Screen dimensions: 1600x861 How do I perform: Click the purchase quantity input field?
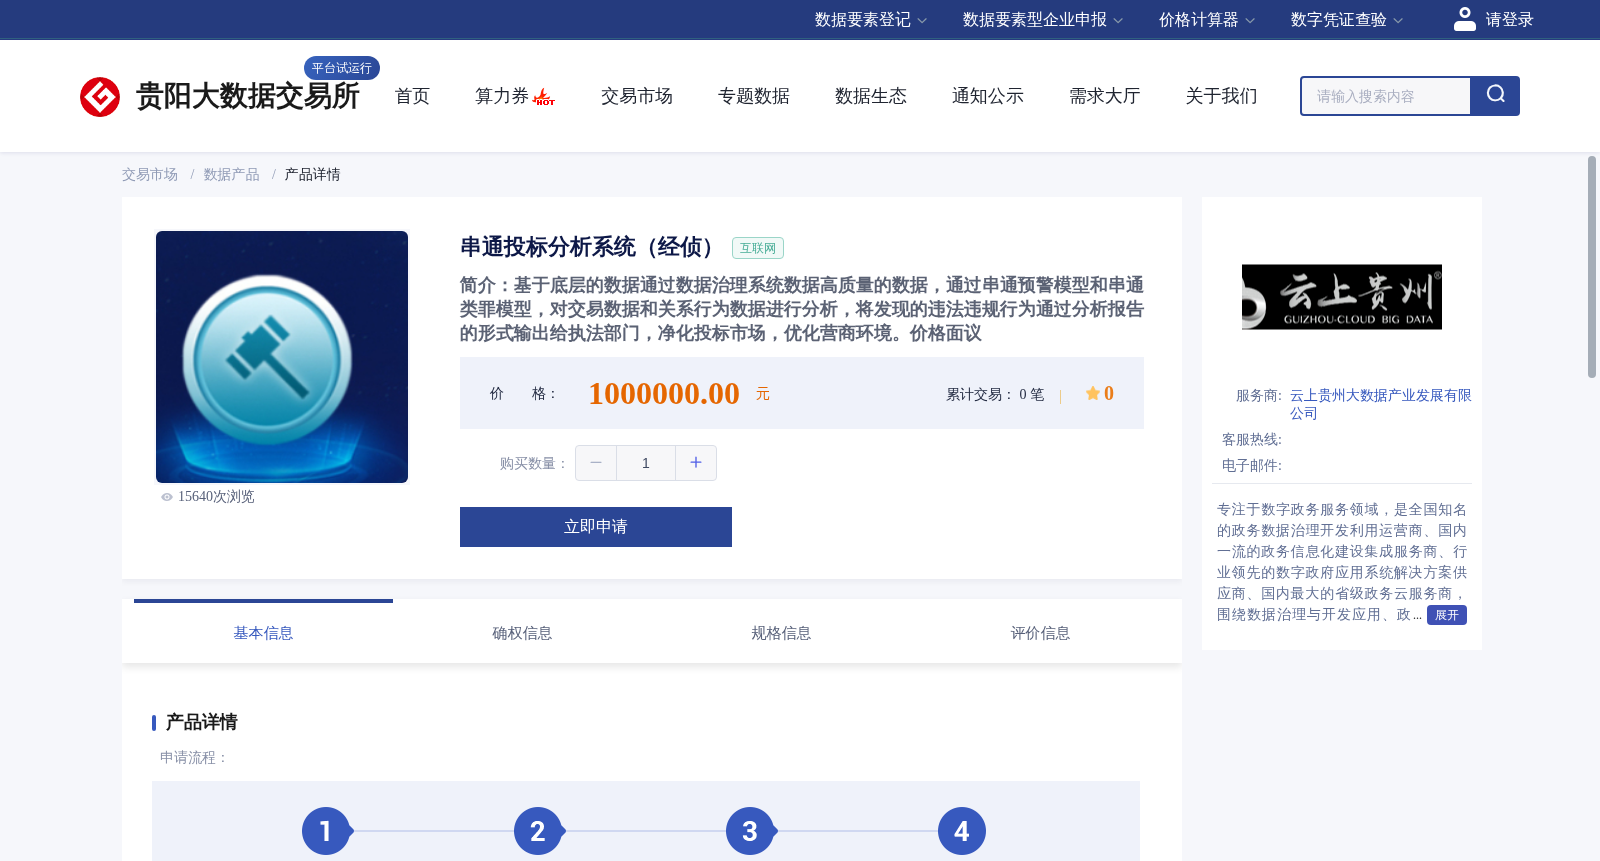click(646, 463)
